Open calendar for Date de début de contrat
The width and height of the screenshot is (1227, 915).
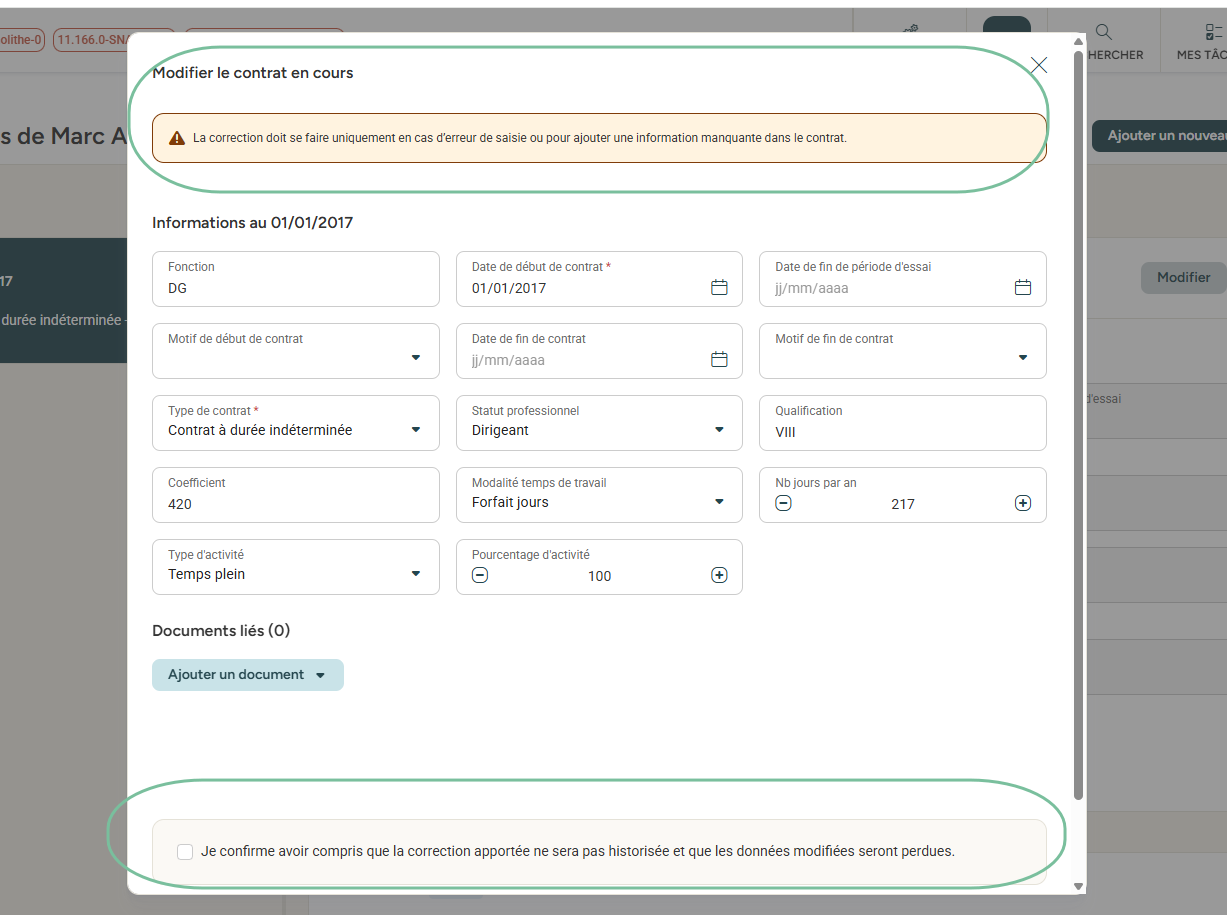click(719, 288)
